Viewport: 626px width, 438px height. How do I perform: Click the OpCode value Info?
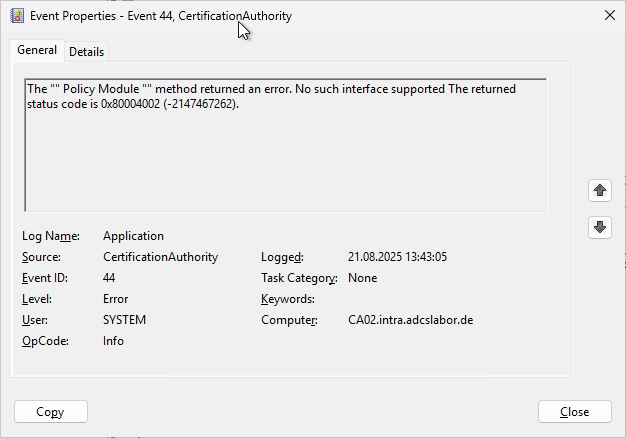113,341
